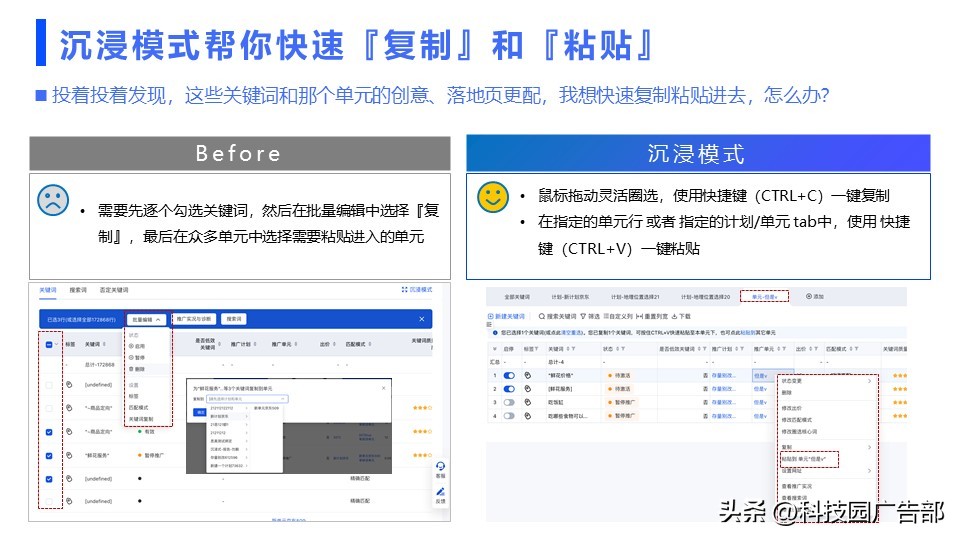Click the 沉浸模式 fullscreen icon in Before screenshot

[404, 290]
